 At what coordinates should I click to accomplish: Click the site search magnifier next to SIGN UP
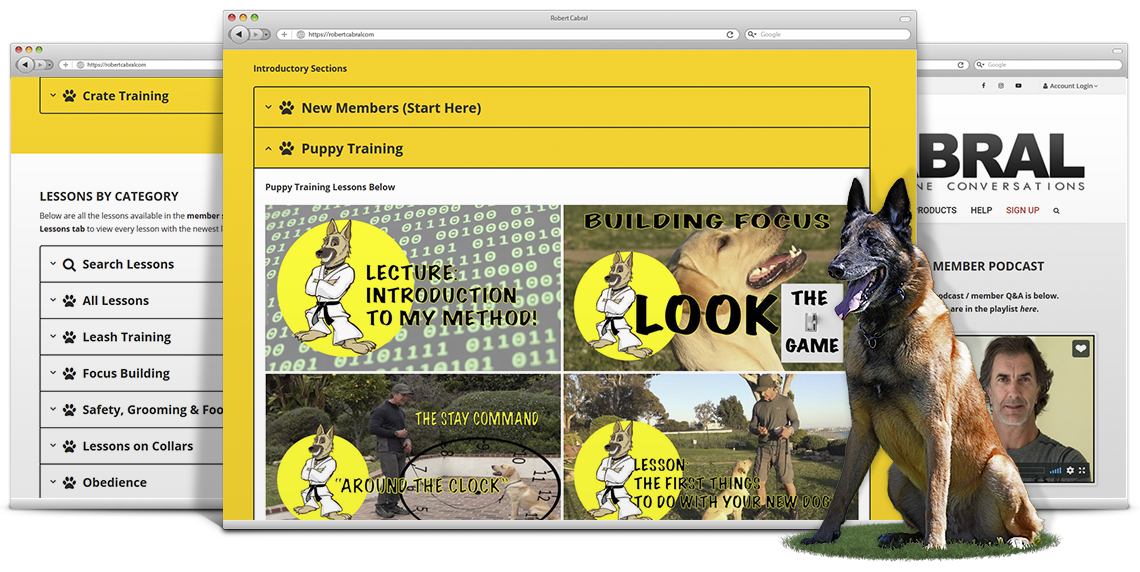pyautogui.click(x=1056, y=211)
